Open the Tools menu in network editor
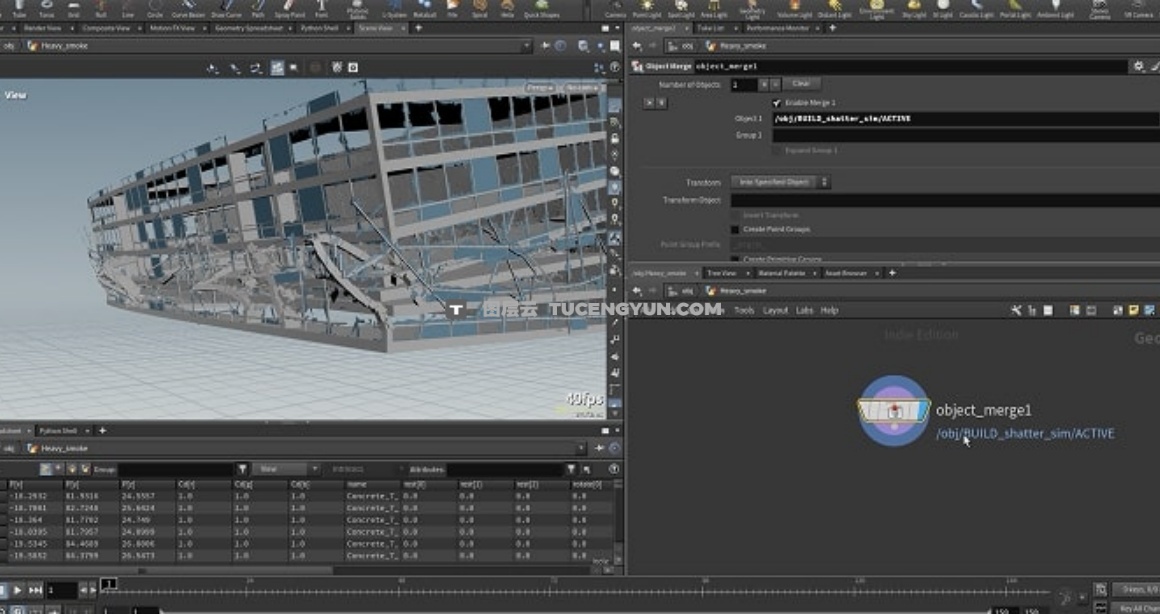The height and width of the screenshot is (614, 1160). 744,311
